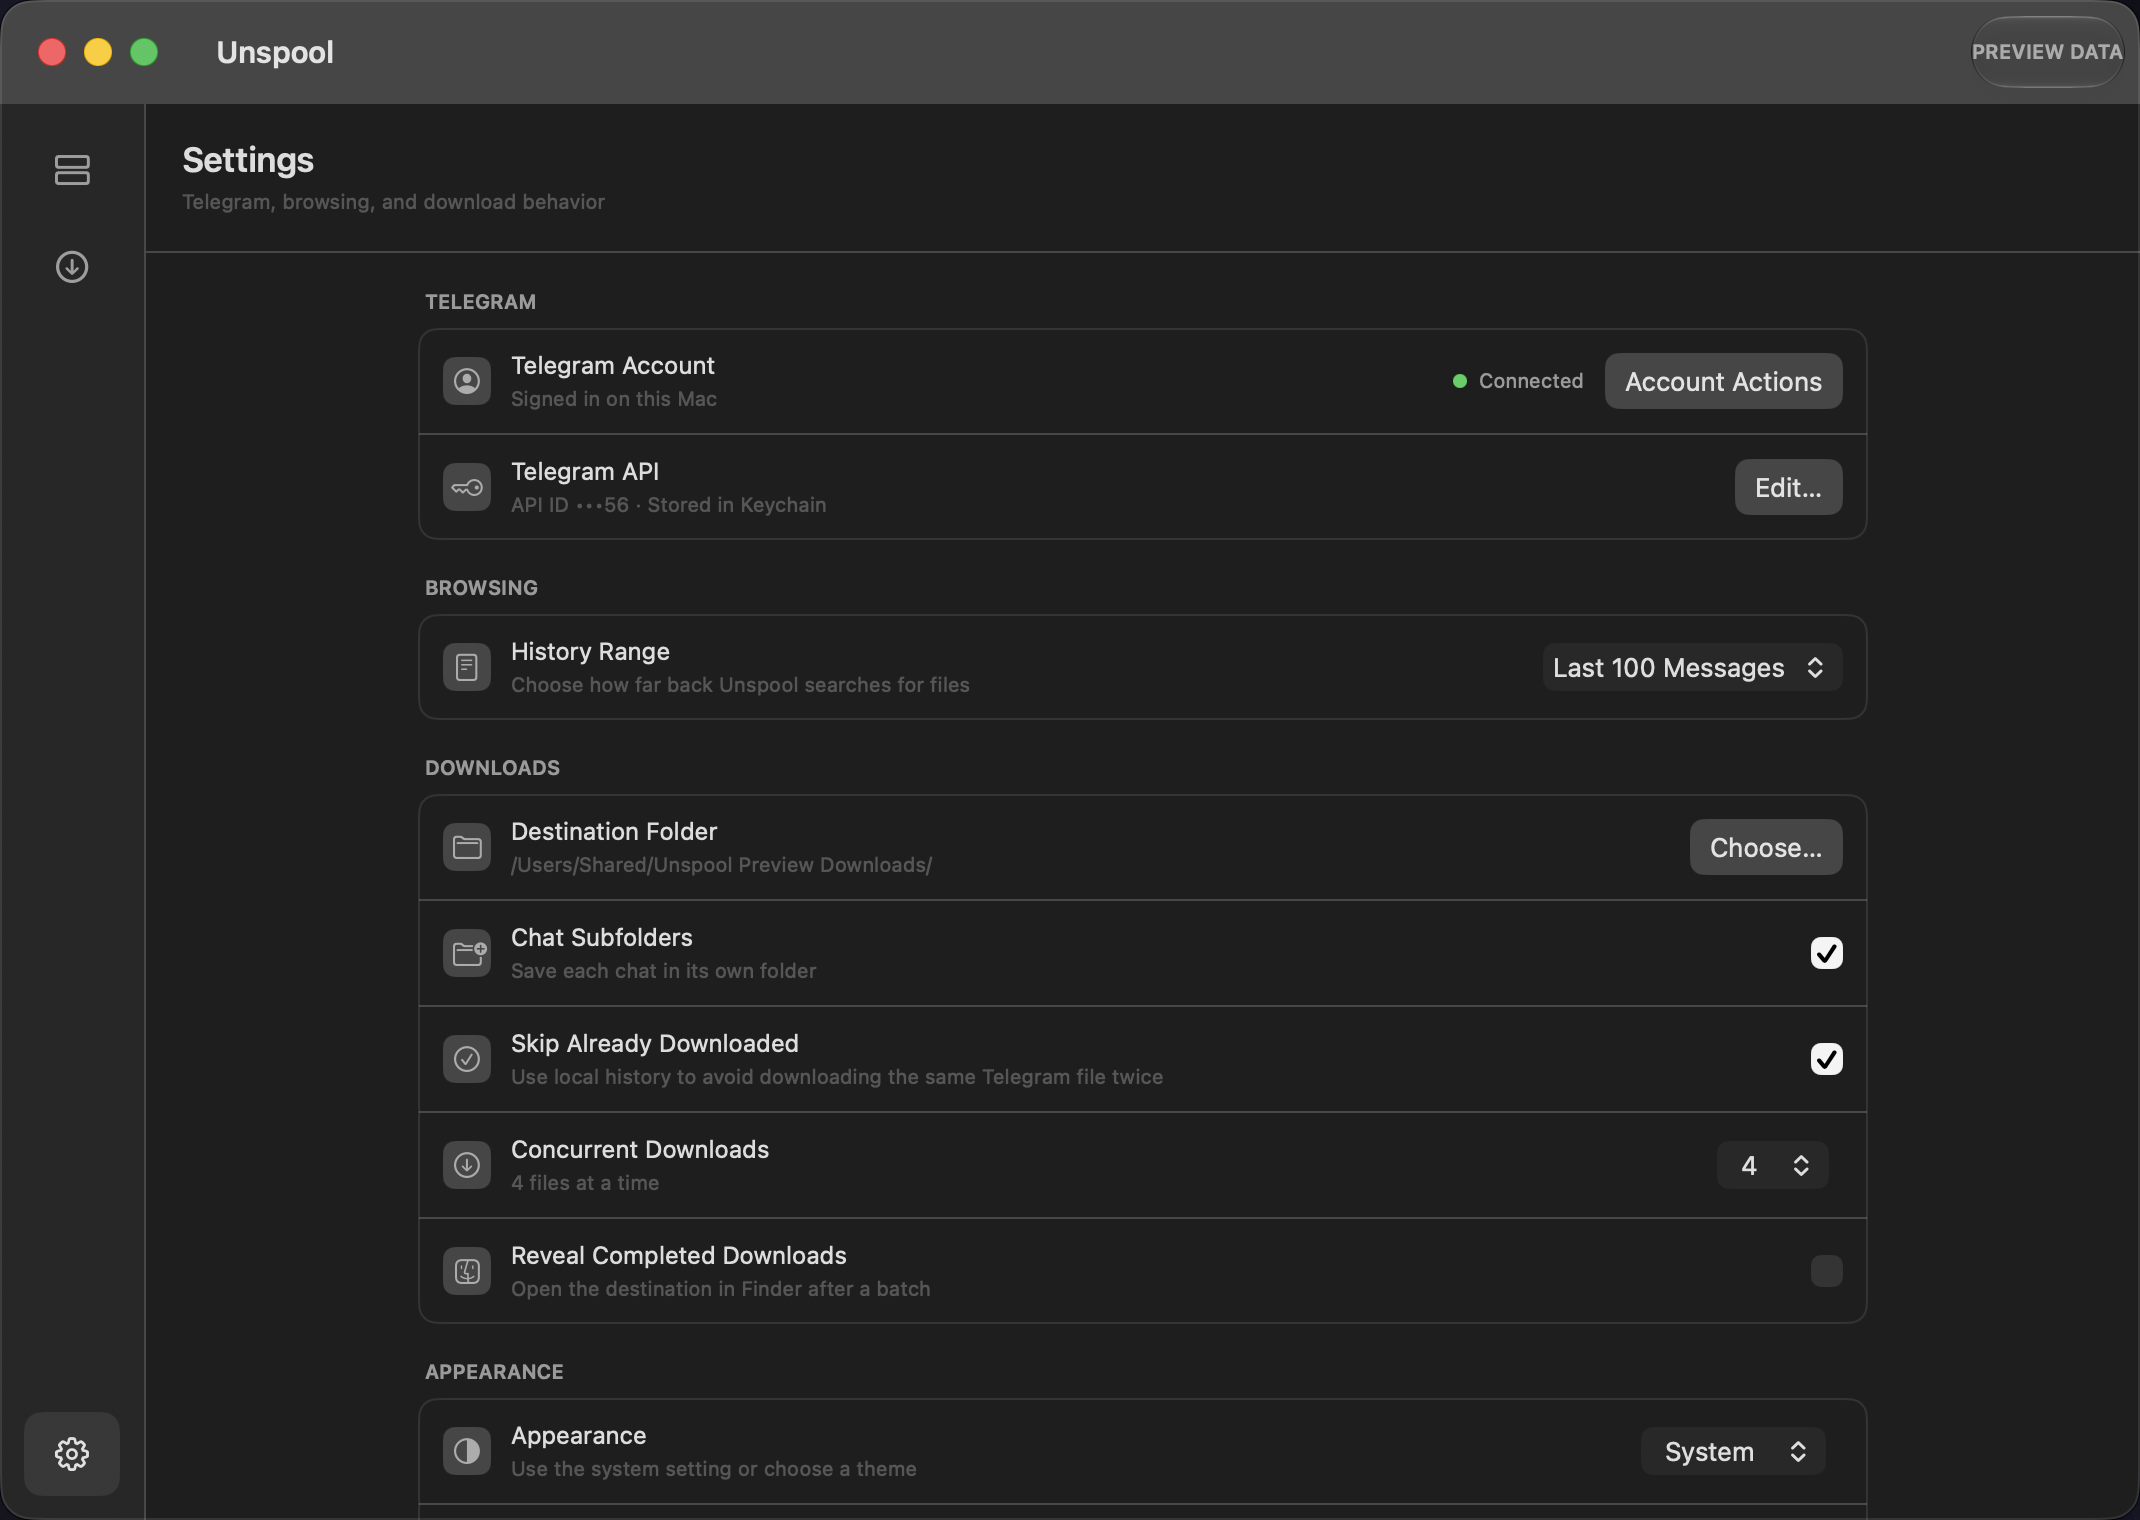Click the History Range document icon
This screenshot has width=2140, height=1520.
coord(467,667)
